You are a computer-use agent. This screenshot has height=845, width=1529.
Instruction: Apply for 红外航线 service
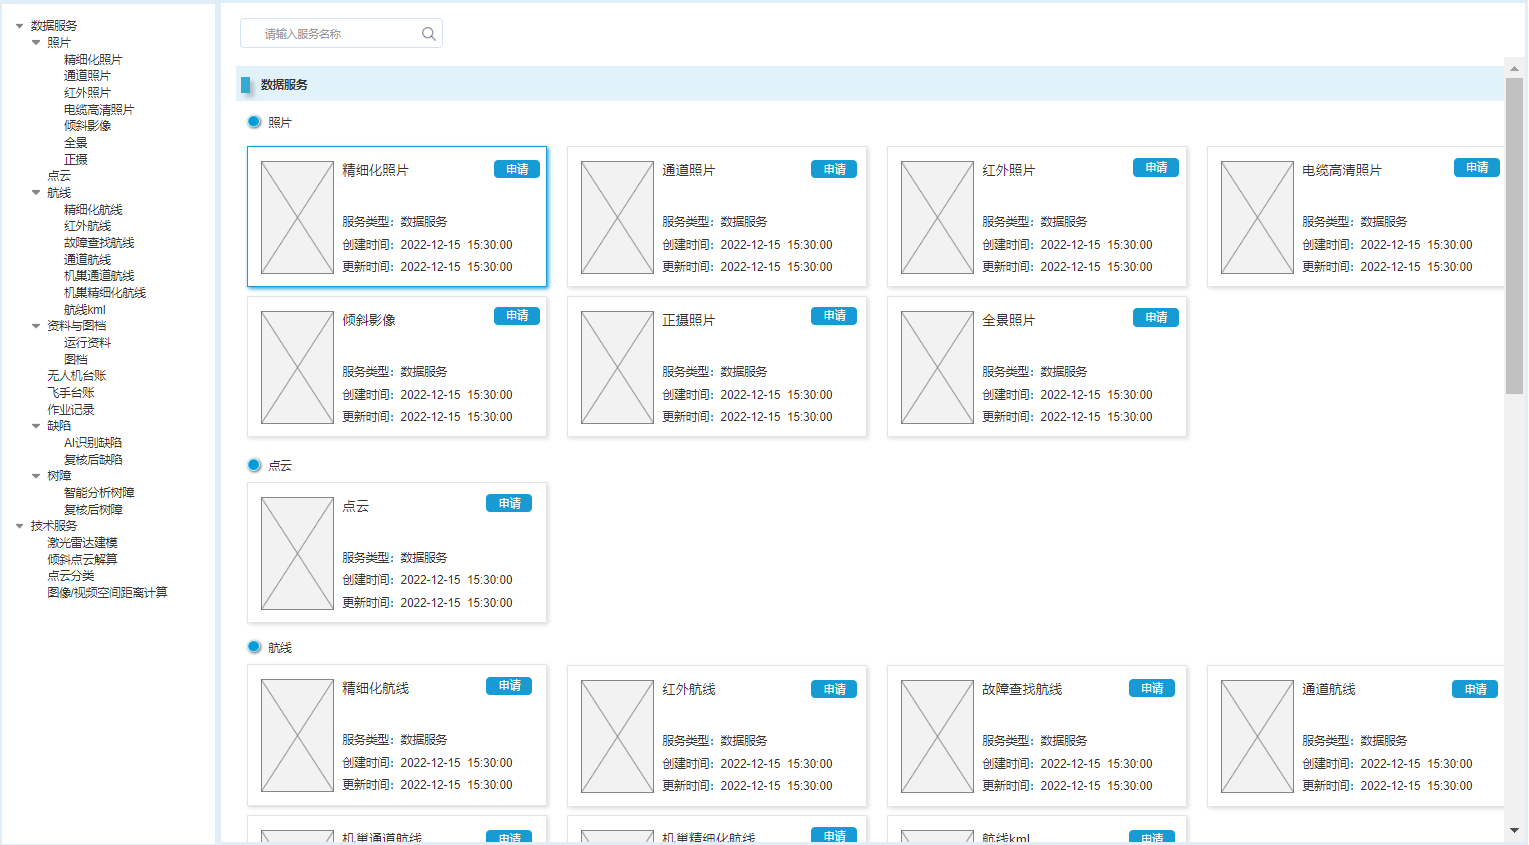tap(834, 689)
